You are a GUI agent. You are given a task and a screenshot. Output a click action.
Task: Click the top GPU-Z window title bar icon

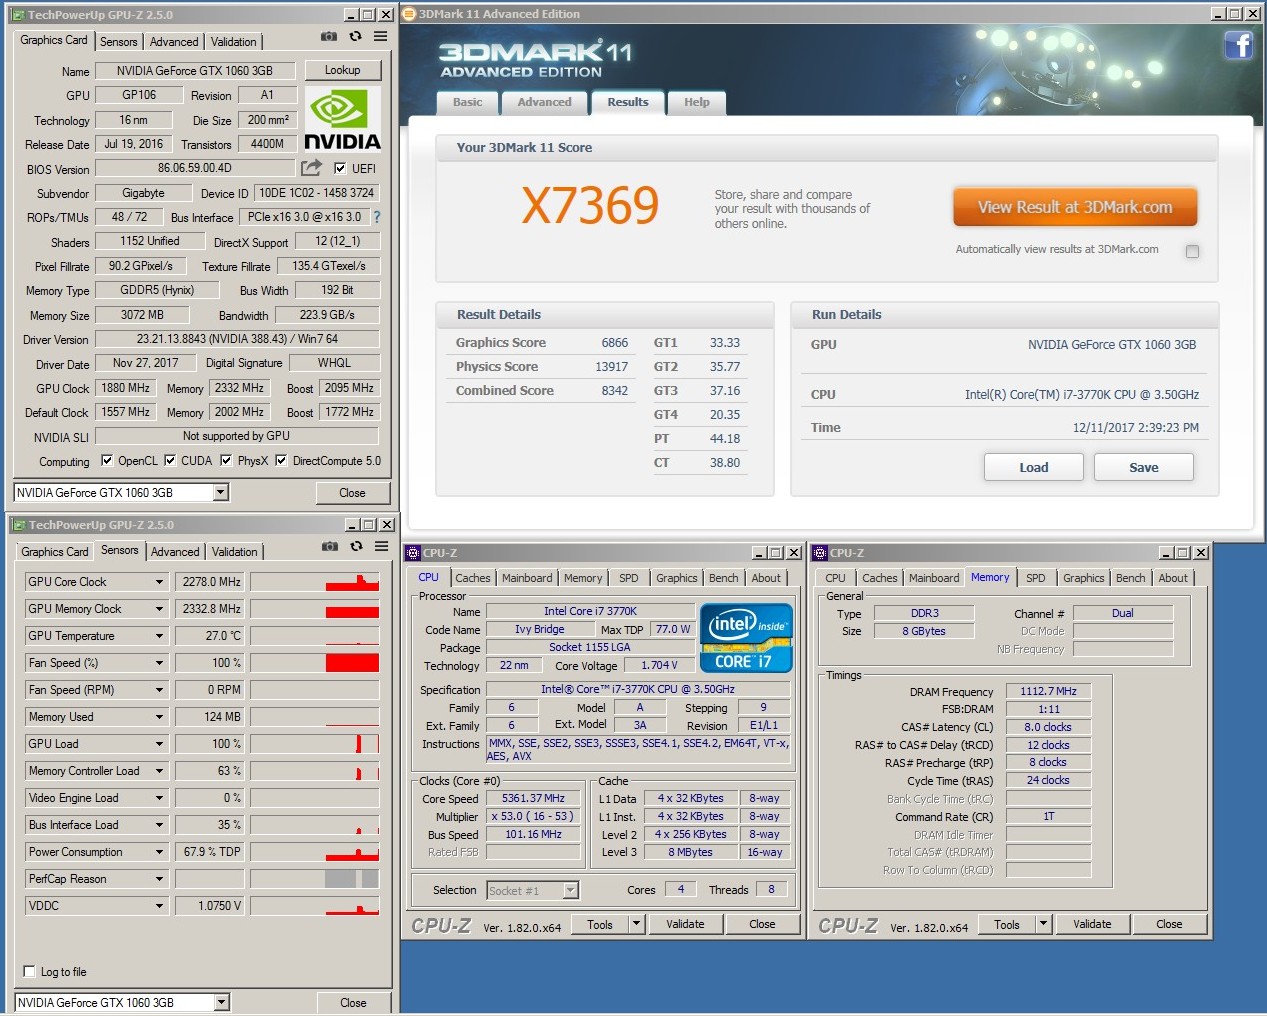pos(18,15)
